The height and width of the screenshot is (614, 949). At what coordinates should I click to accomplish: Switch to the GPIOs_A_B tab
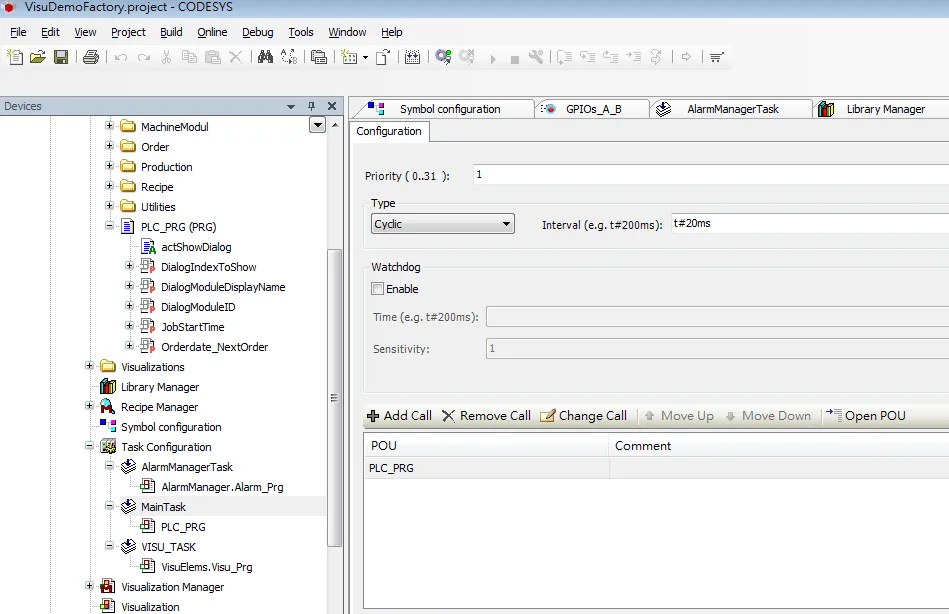pyautogui.click(x=593, y=109)
